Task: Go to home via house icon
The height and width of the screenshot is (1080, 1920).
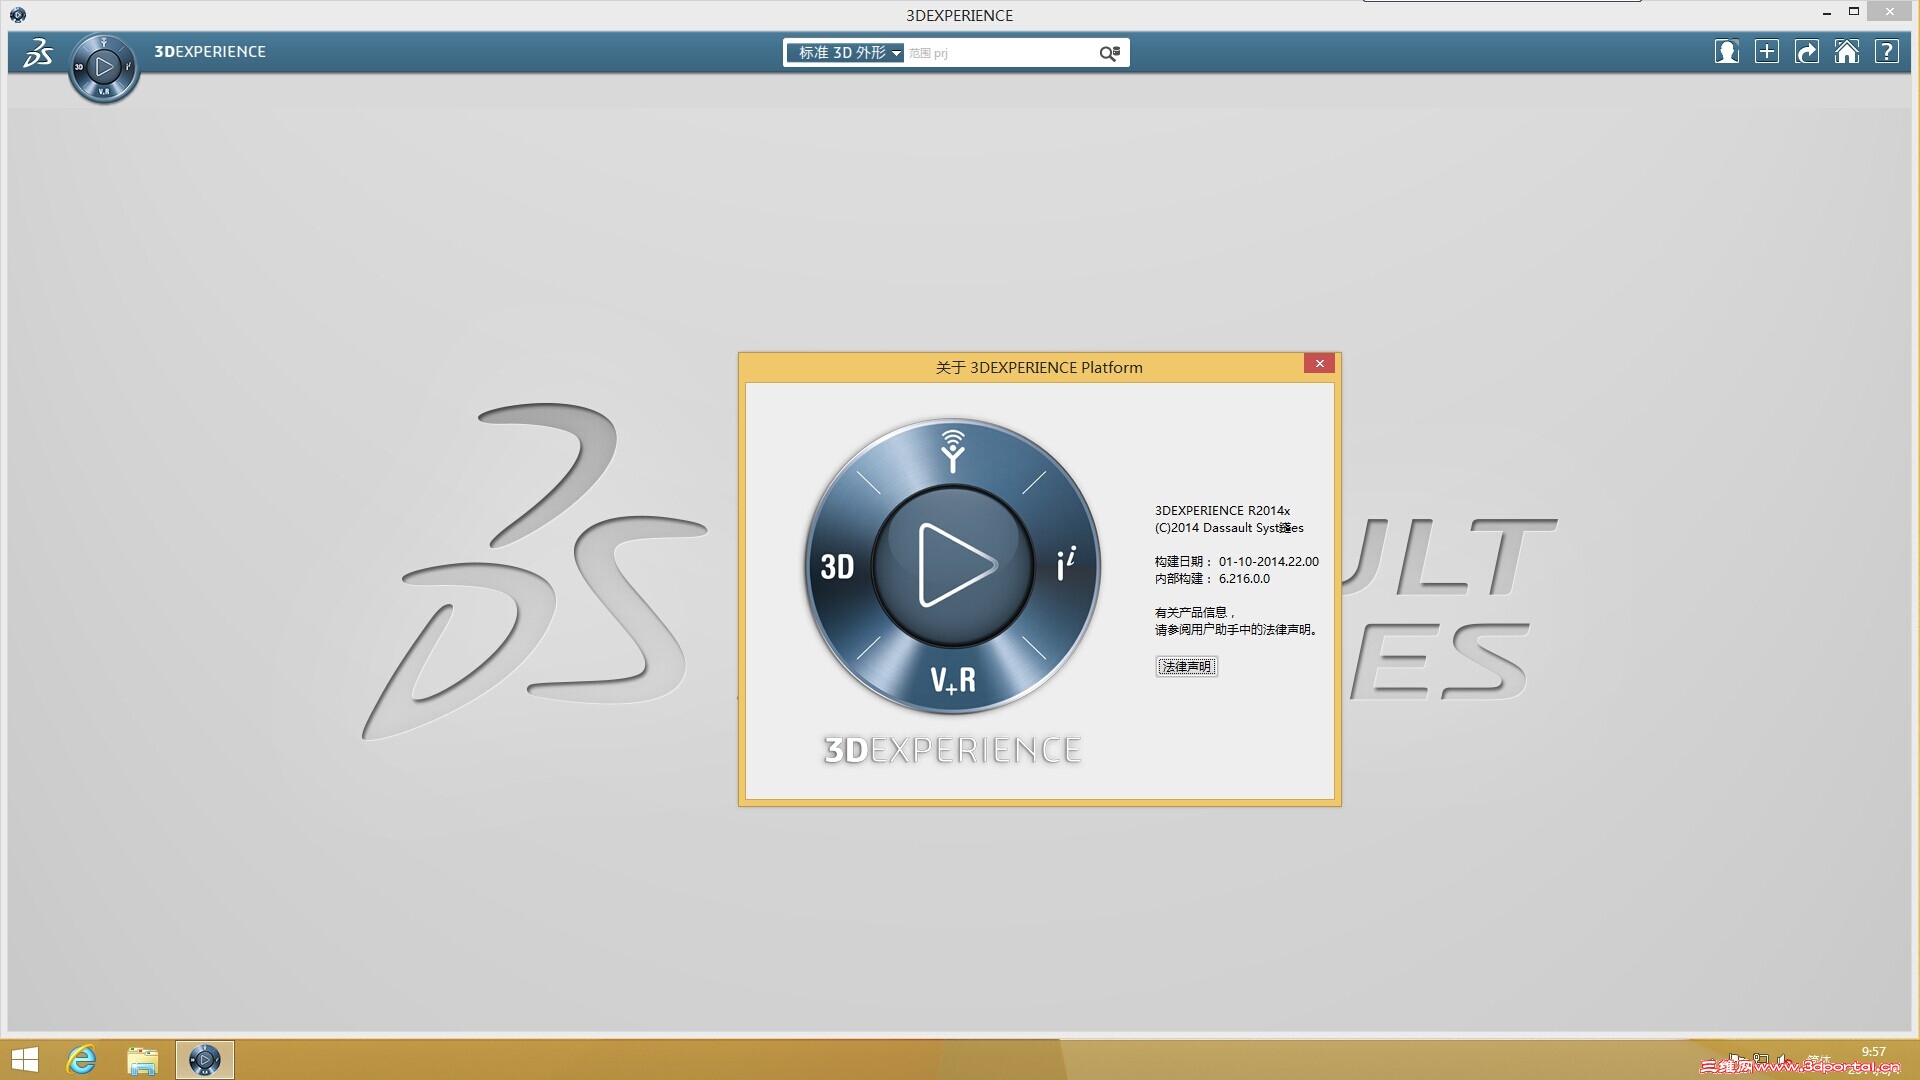Action: (1846, 52)
